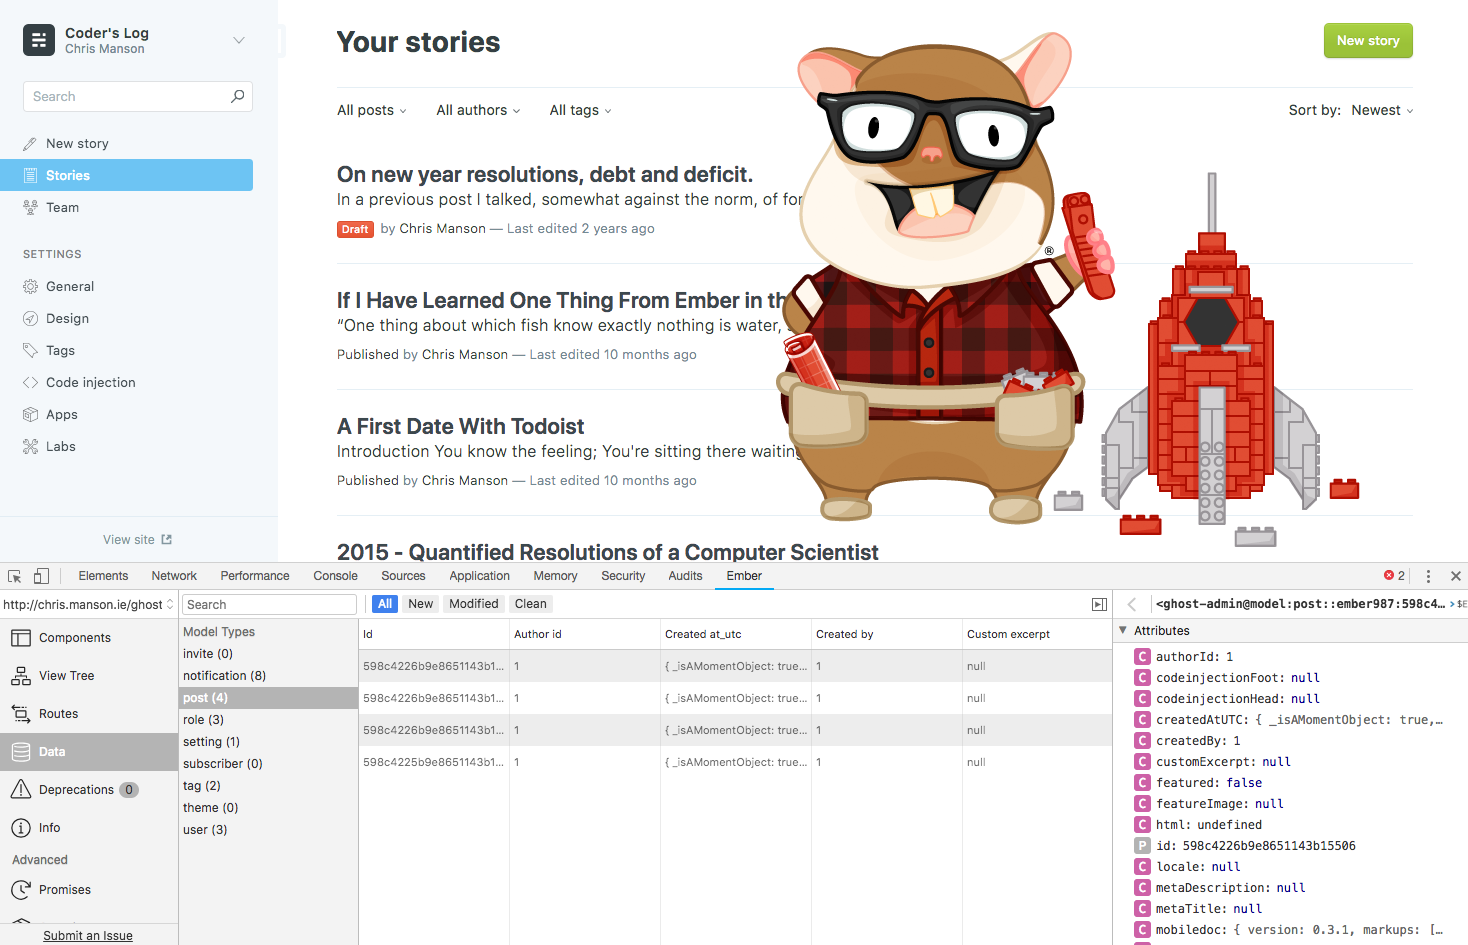
Task: Select the notification (8) model type
Action: click(x=268, y=676)
